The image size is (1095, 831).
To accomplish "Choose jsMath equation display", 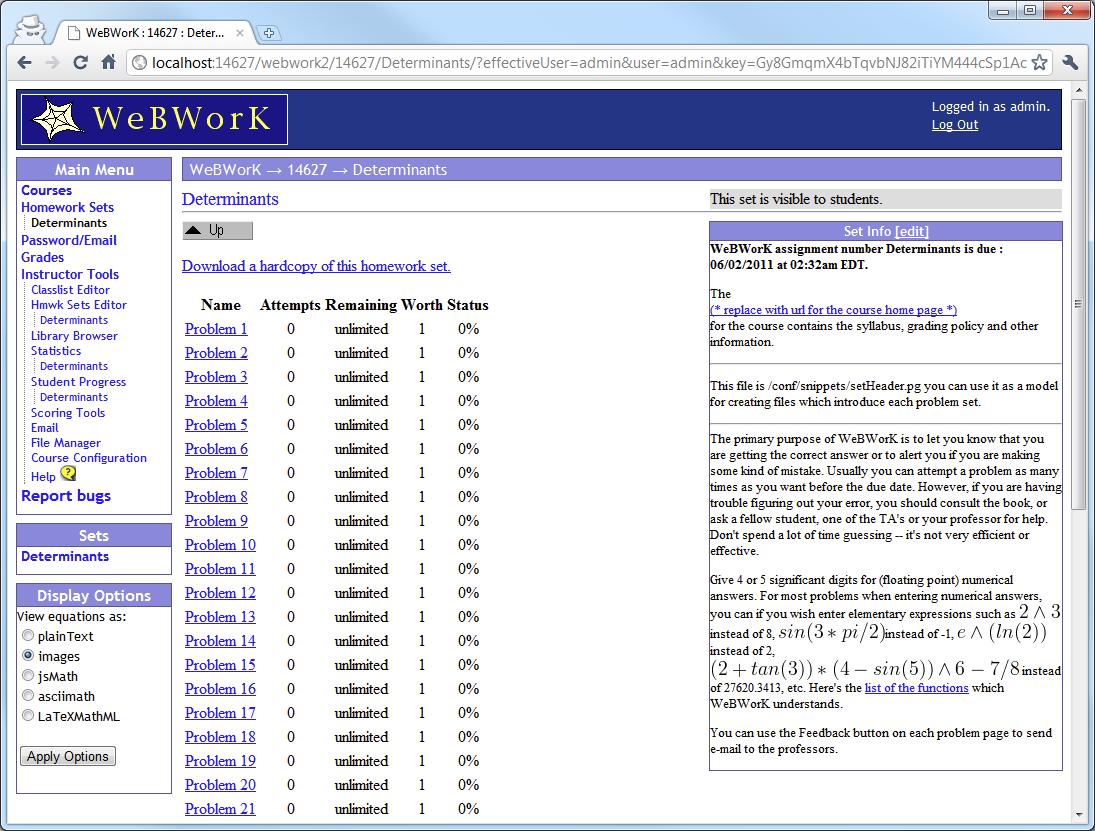I will [28, 675].
